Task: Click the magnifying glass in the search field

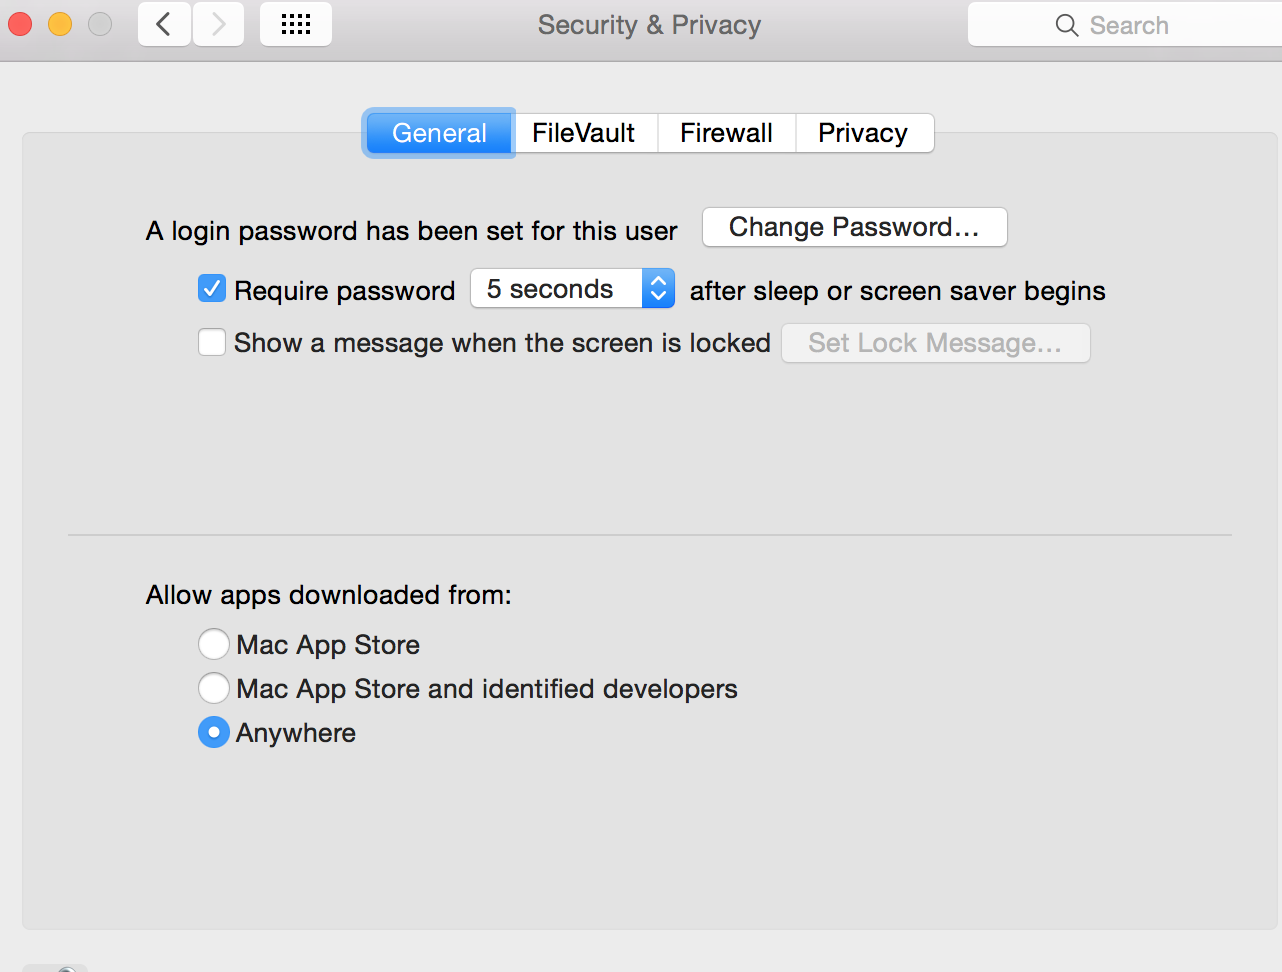Action: (1064, 25)
